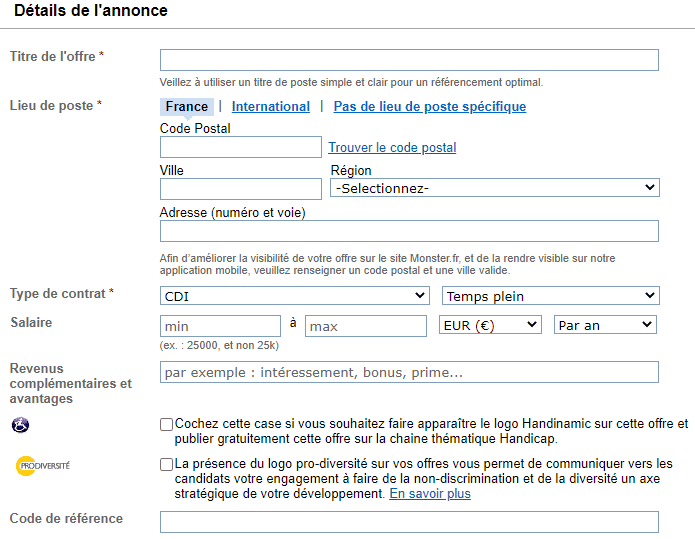
Task: Expand the CDI contract type dropdown
Action: point(295,296)
